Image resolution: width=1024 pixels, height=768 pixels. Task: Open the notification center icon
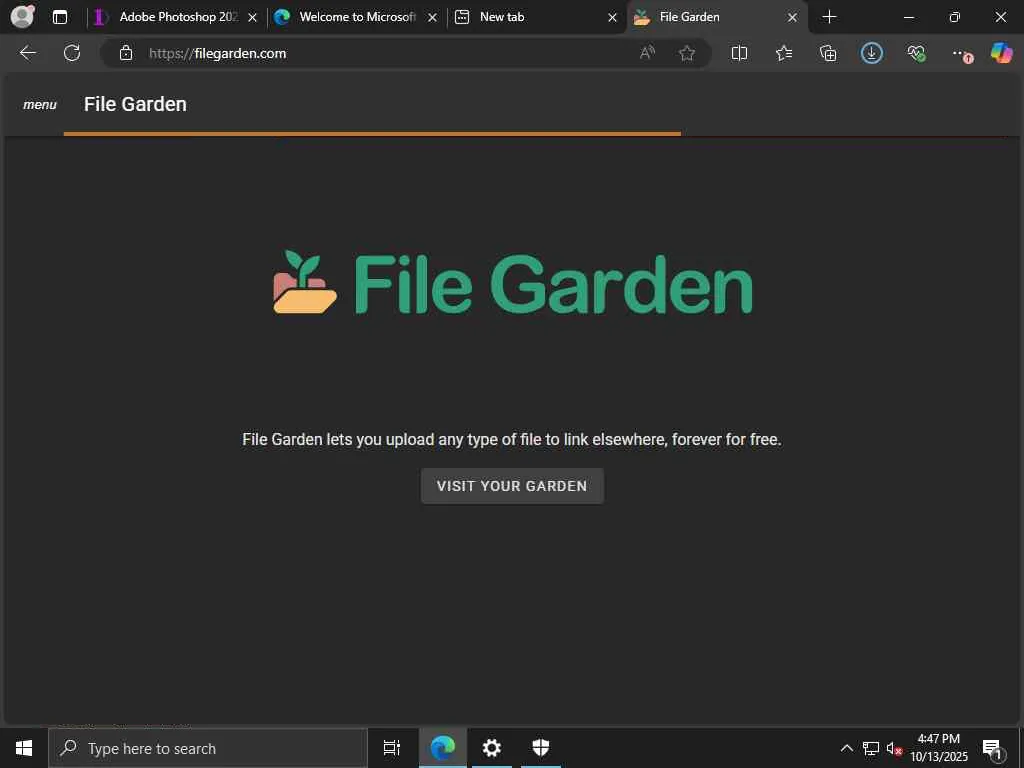pyautogui.click(x=993, y=749)
